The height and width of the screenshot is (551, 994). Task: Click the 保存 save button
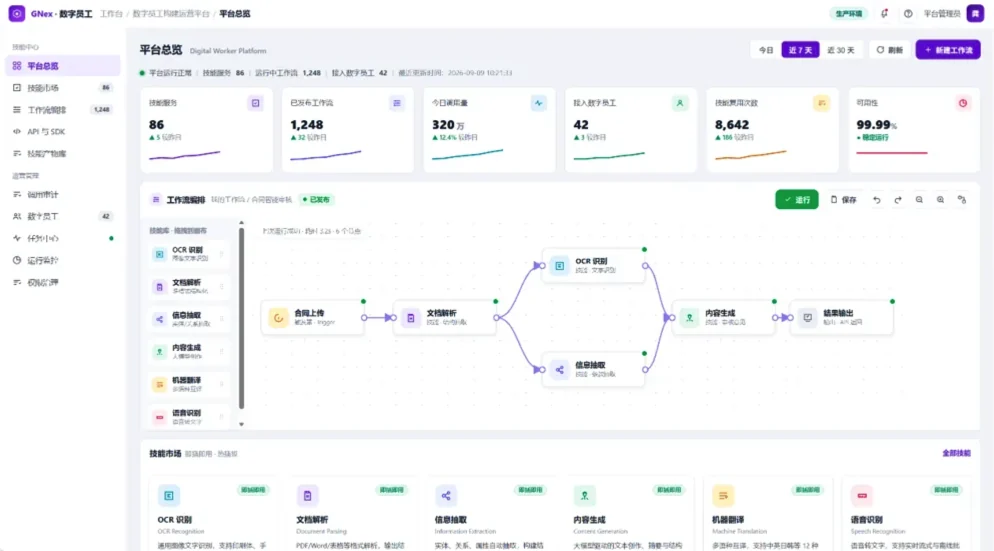(843, 200)
